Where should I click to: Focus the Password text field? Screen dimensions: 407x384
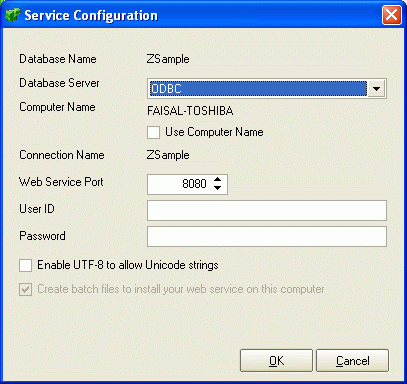click(x=267, y=237)
